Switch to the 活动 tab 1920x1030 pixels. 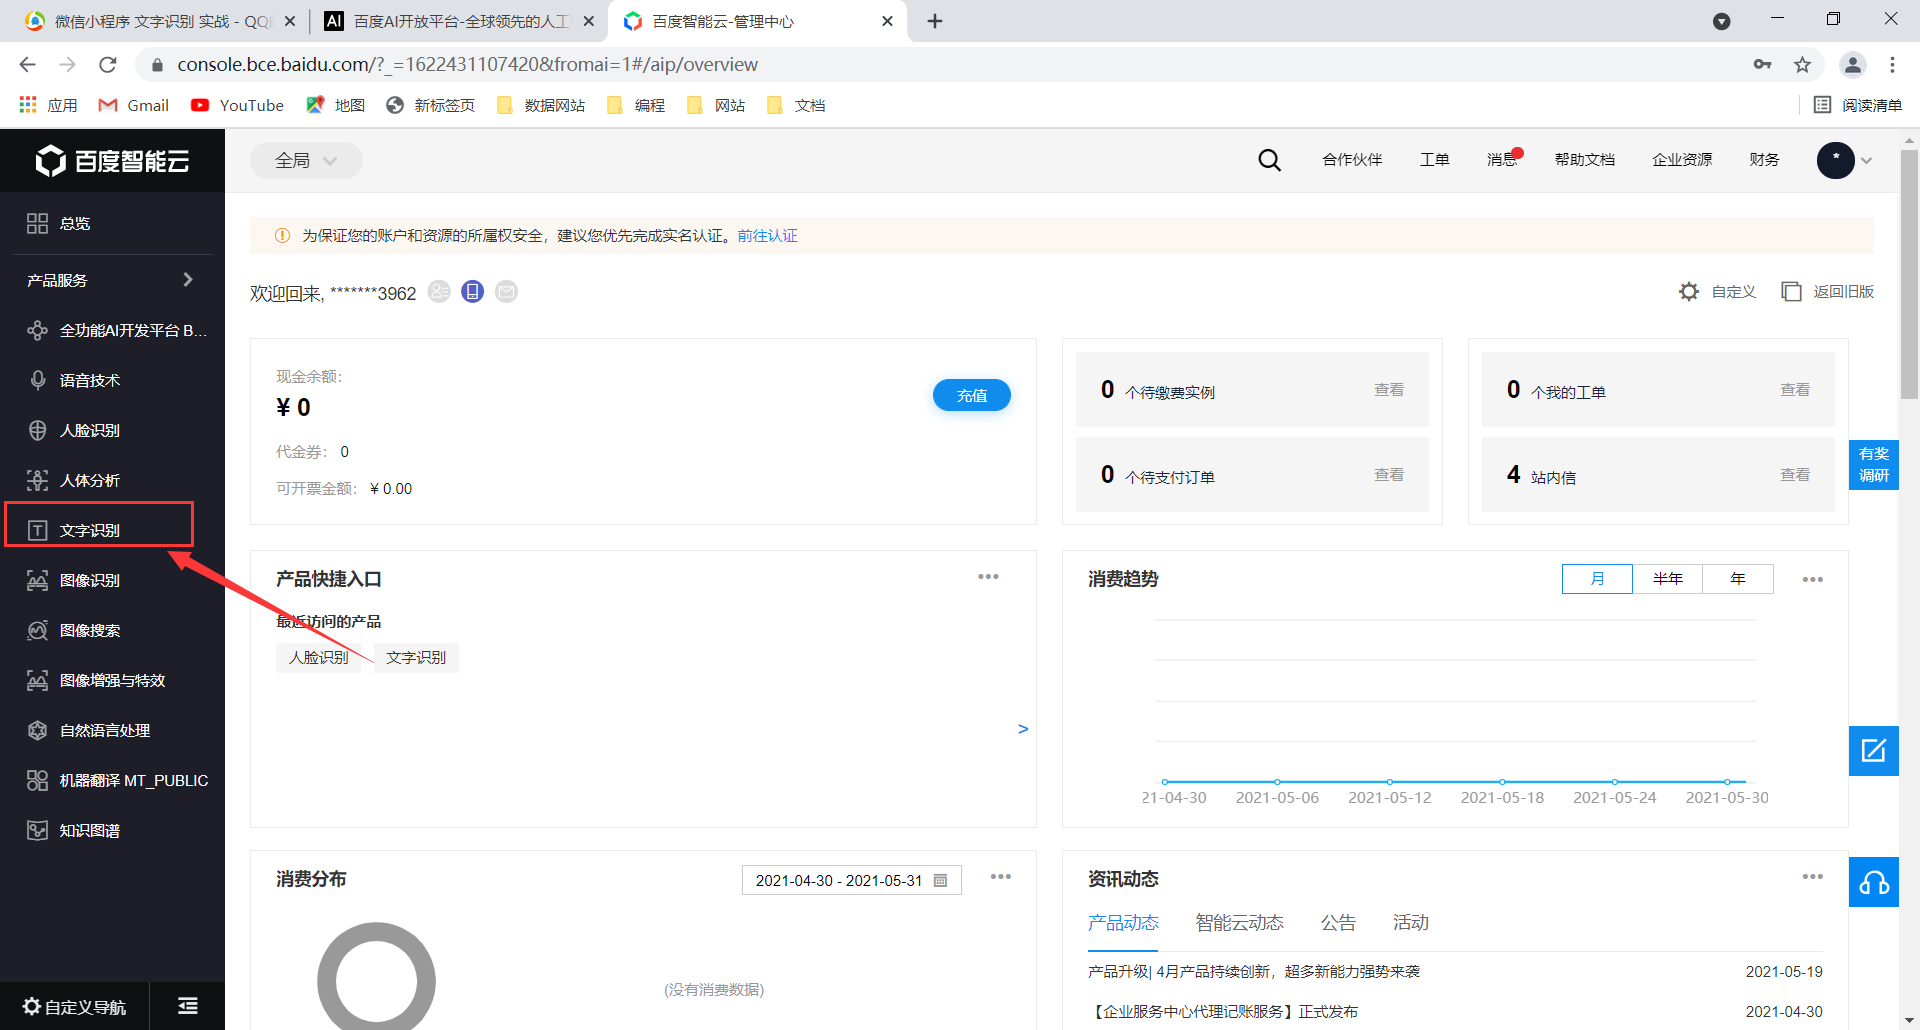(1411, 923)
